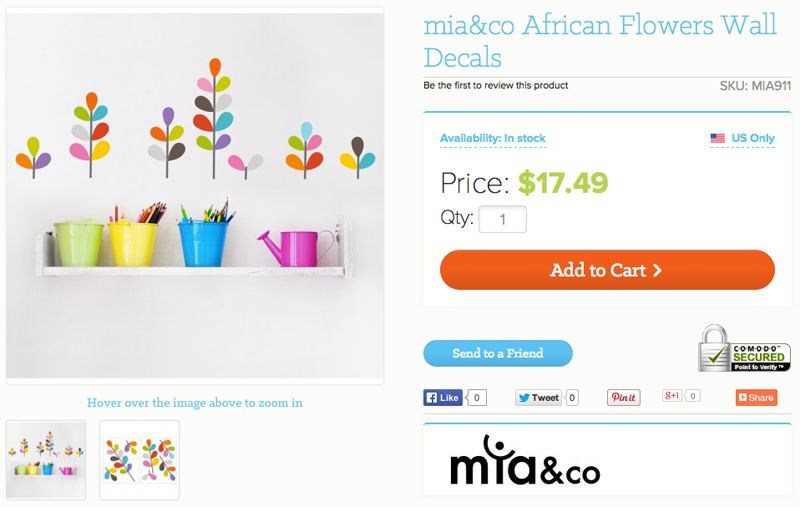Click the Availability: In stock link
Viewport: 800px width, 507px height.
point(492,138)
